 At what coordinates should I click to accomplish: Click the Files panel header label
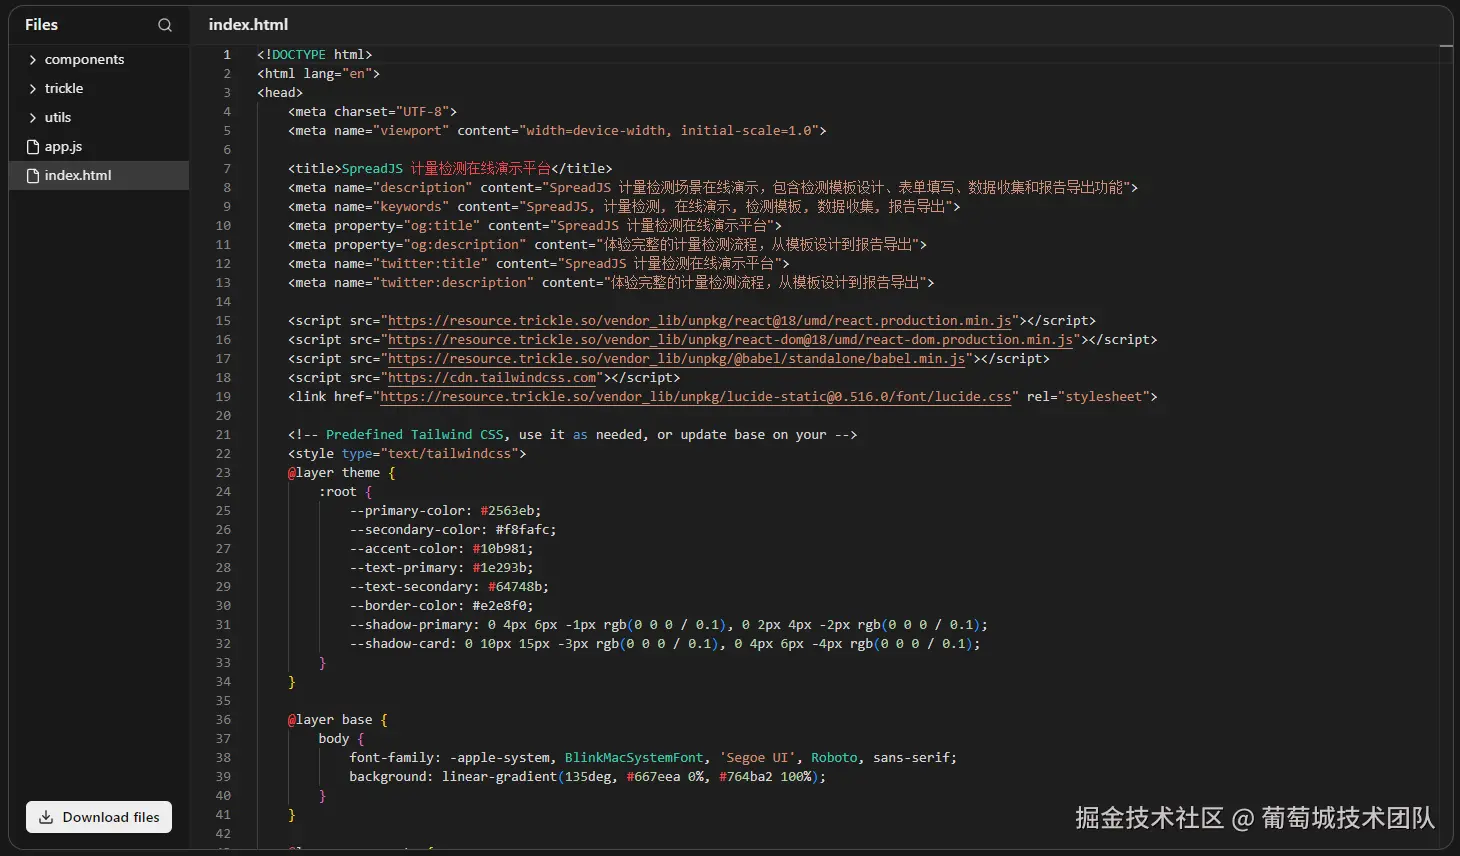click(x=42, y=25)
